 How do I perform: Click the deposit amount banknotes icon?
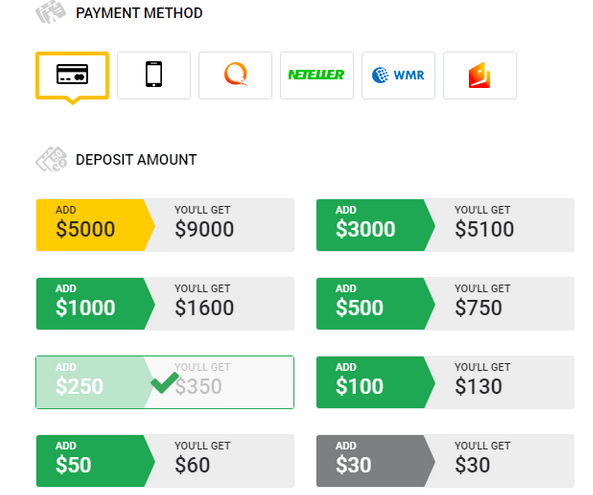click(x=51, y=159)
